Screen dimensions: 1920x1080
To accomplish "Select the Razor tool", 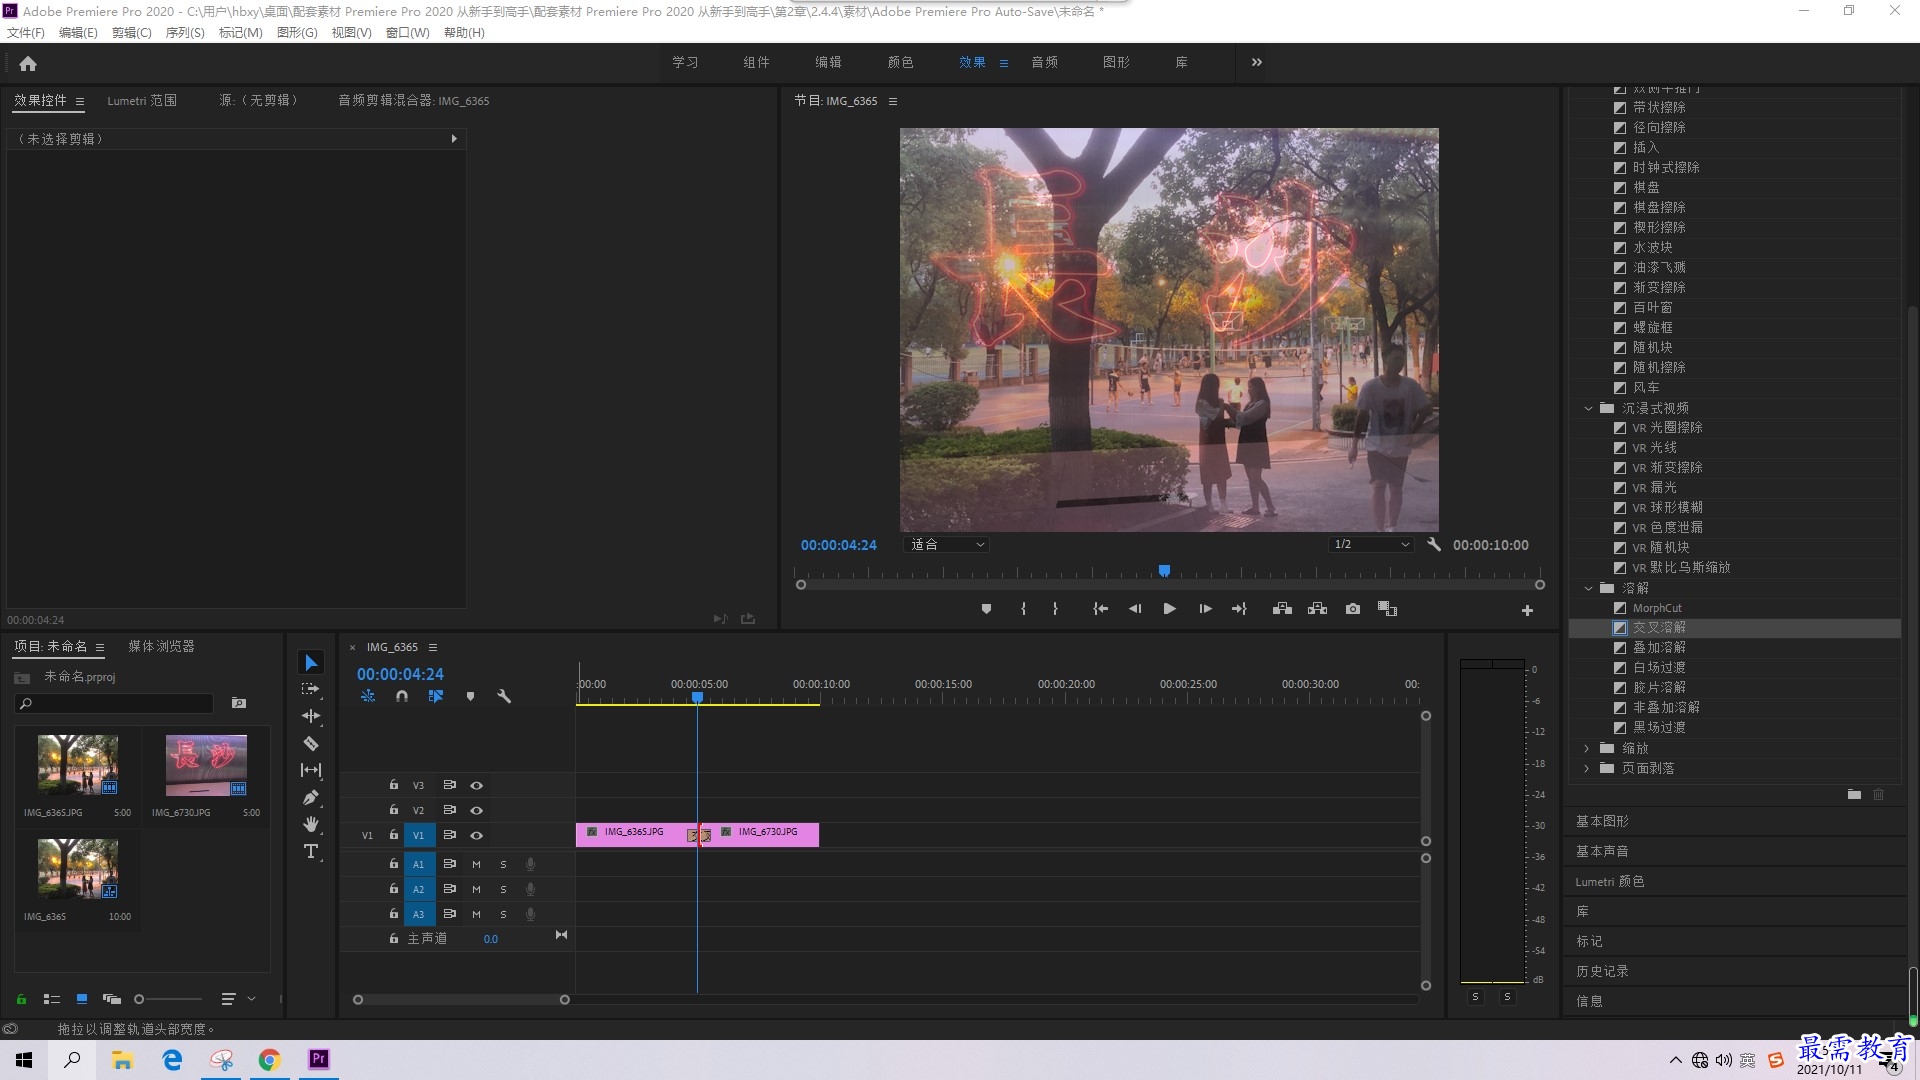I will pos(311,743).
